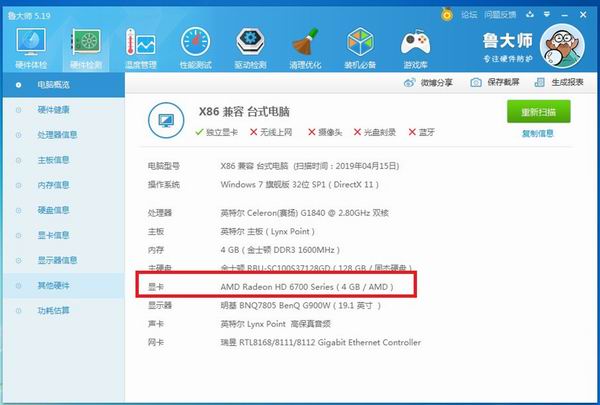Select 硬盘信息 in the sidebar
600x405 pixels.
coord(64,210)
